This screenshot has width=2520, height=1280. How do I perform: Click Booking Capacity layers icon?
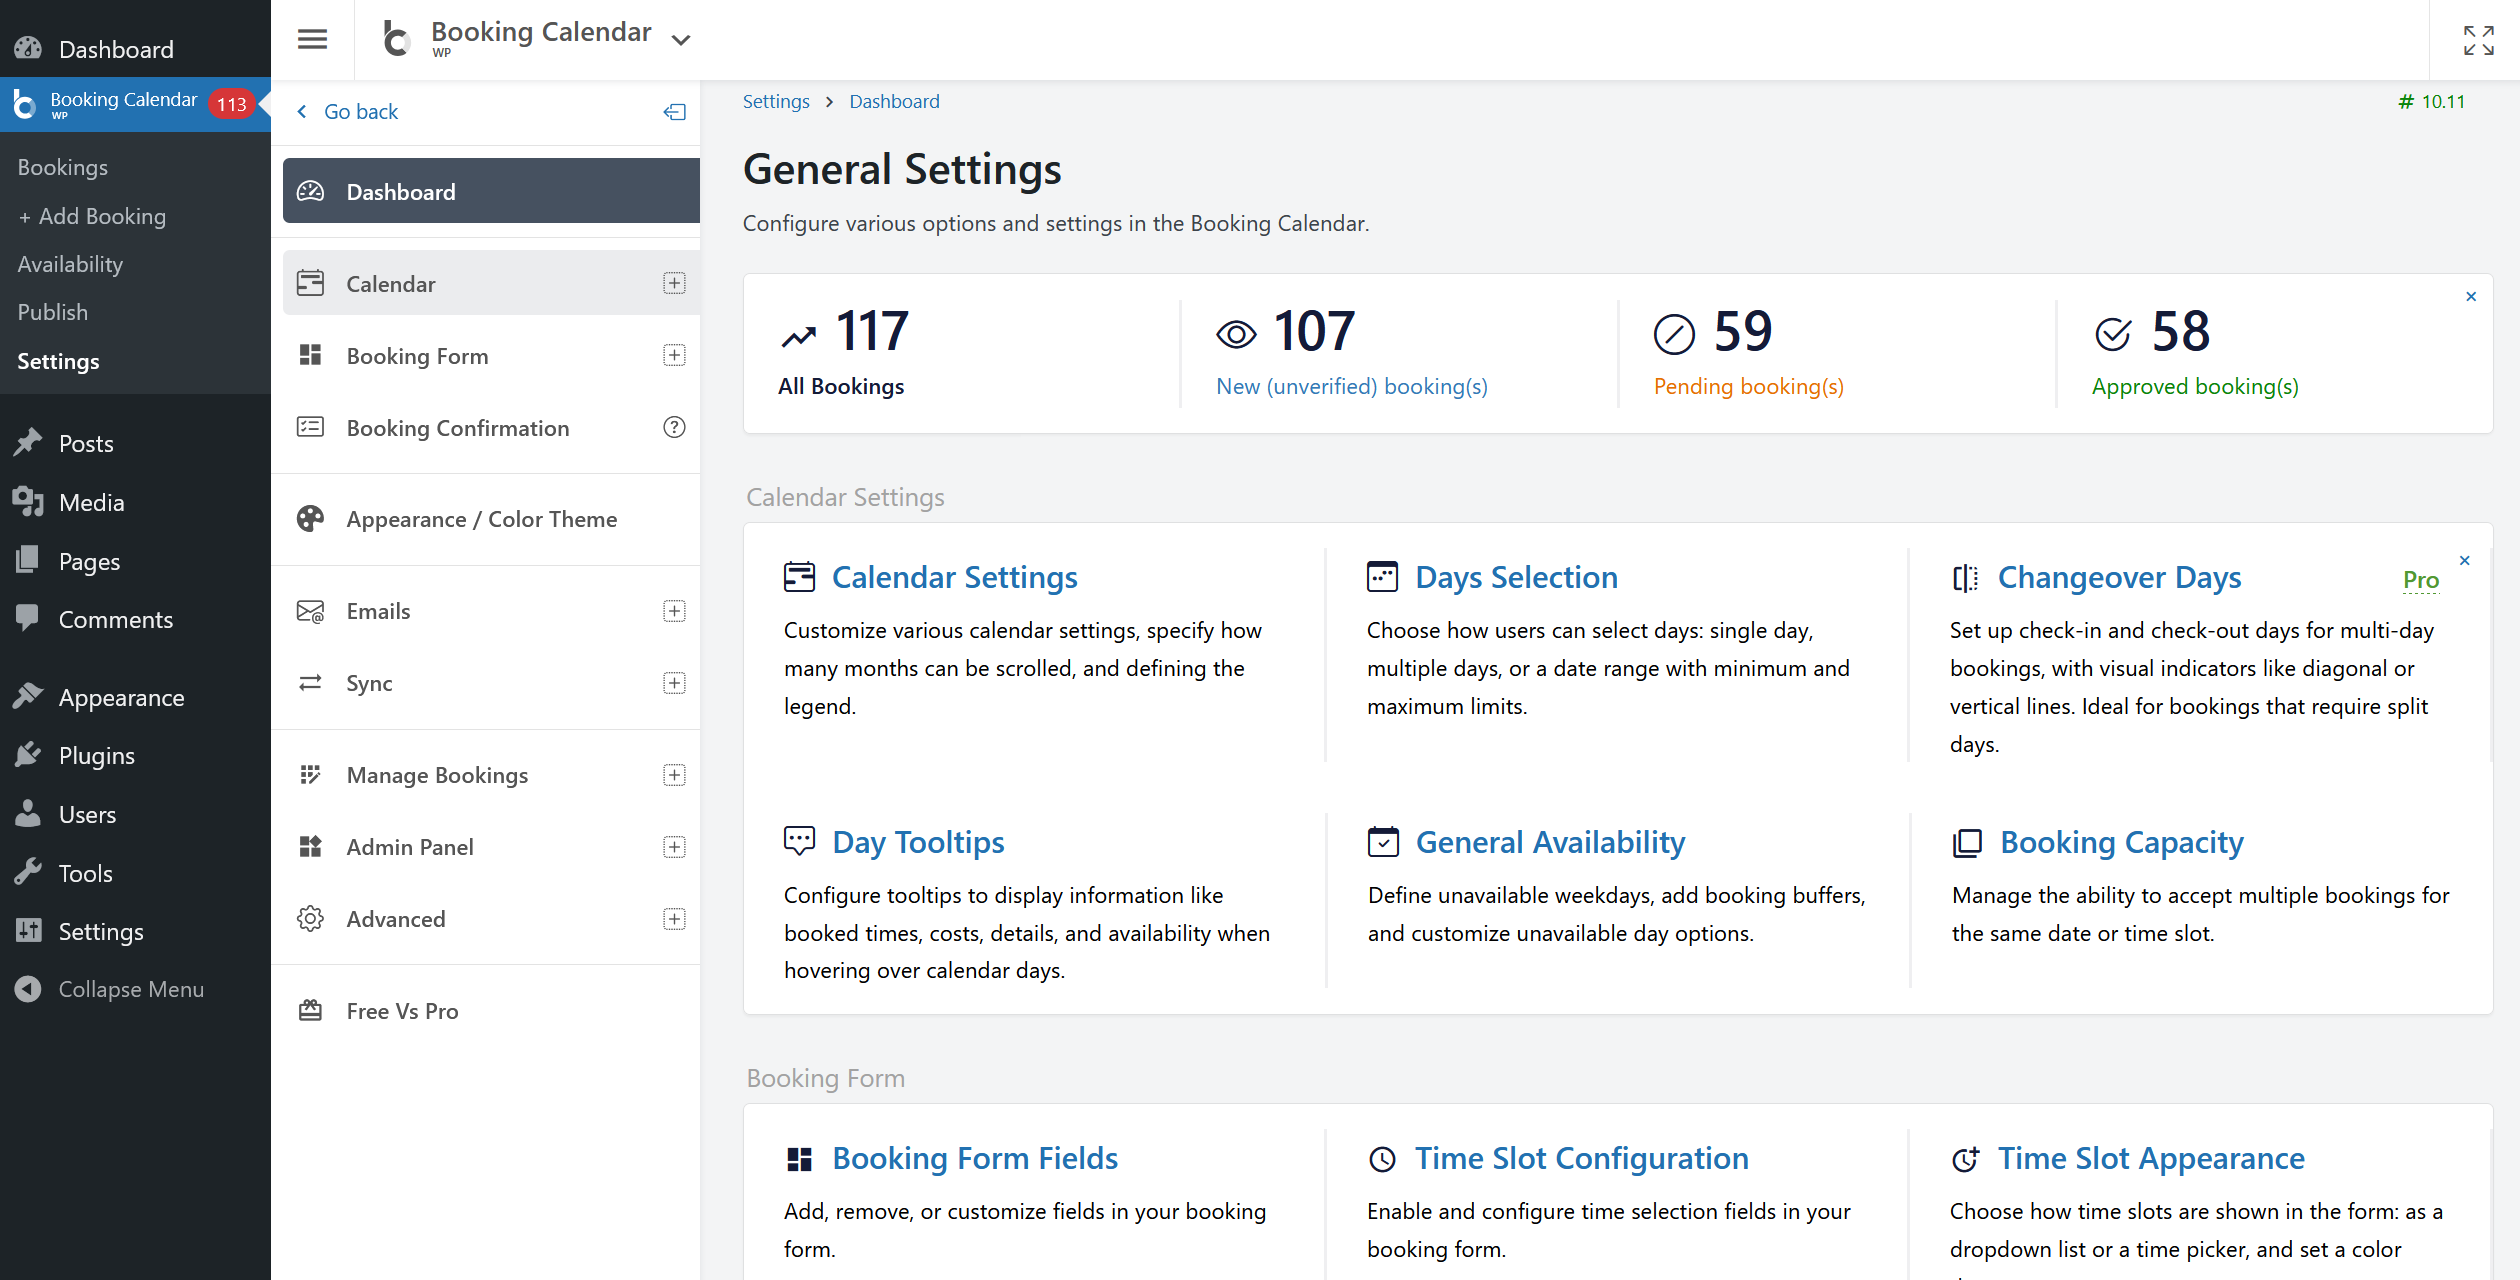tap(1967, 843)
